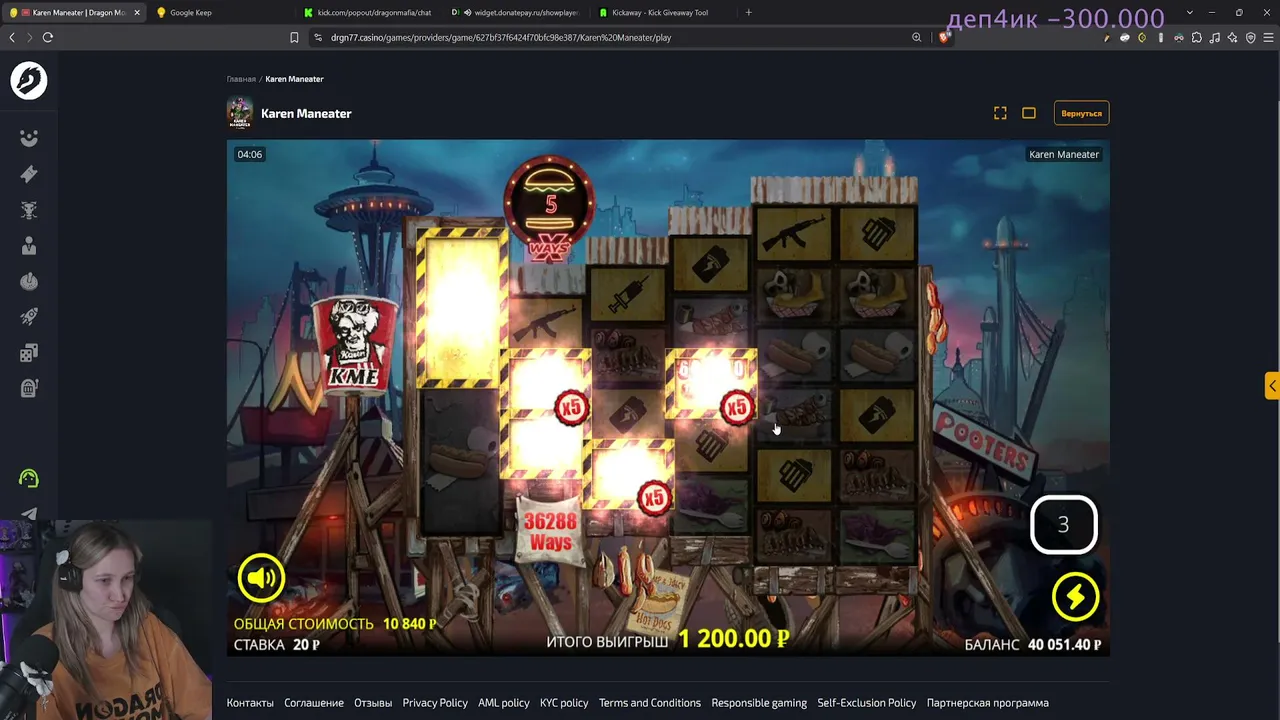Open the Контакты footer link
This screenshot has height=720, width=1280.
(250, 703)
